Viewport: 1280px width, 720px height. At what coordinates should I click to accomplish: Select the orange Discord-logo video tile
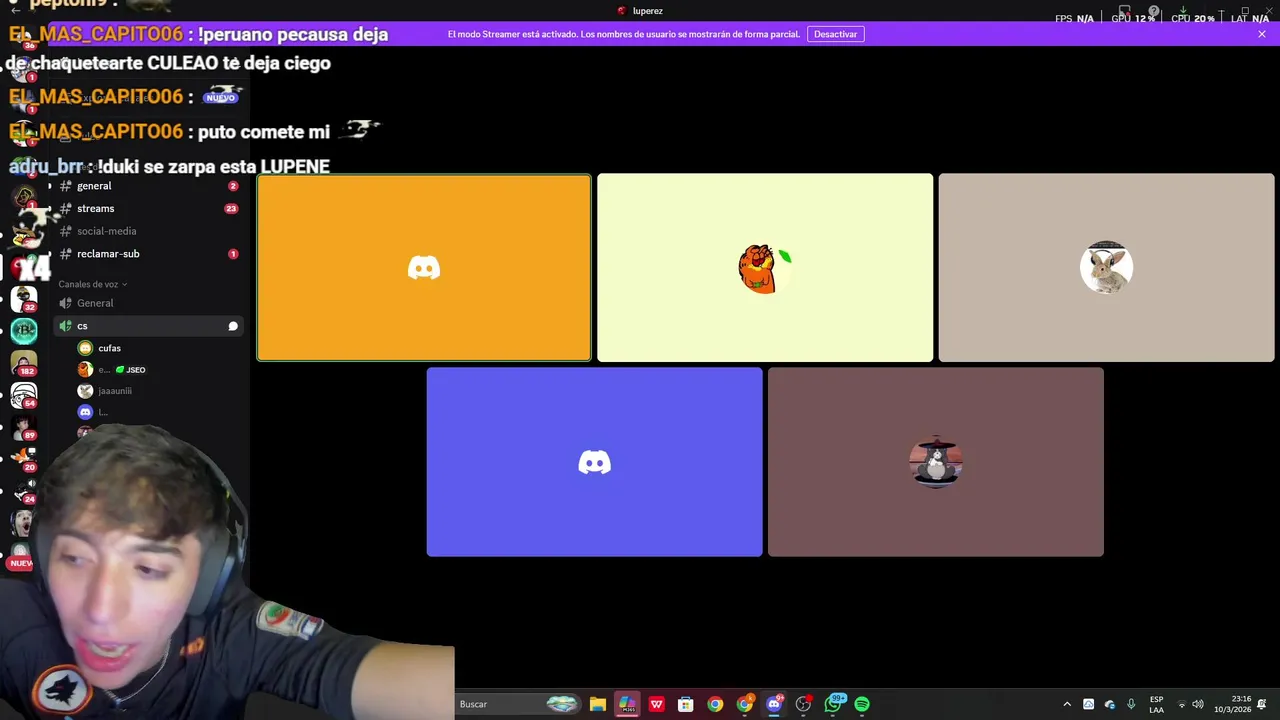pos(424,267)
